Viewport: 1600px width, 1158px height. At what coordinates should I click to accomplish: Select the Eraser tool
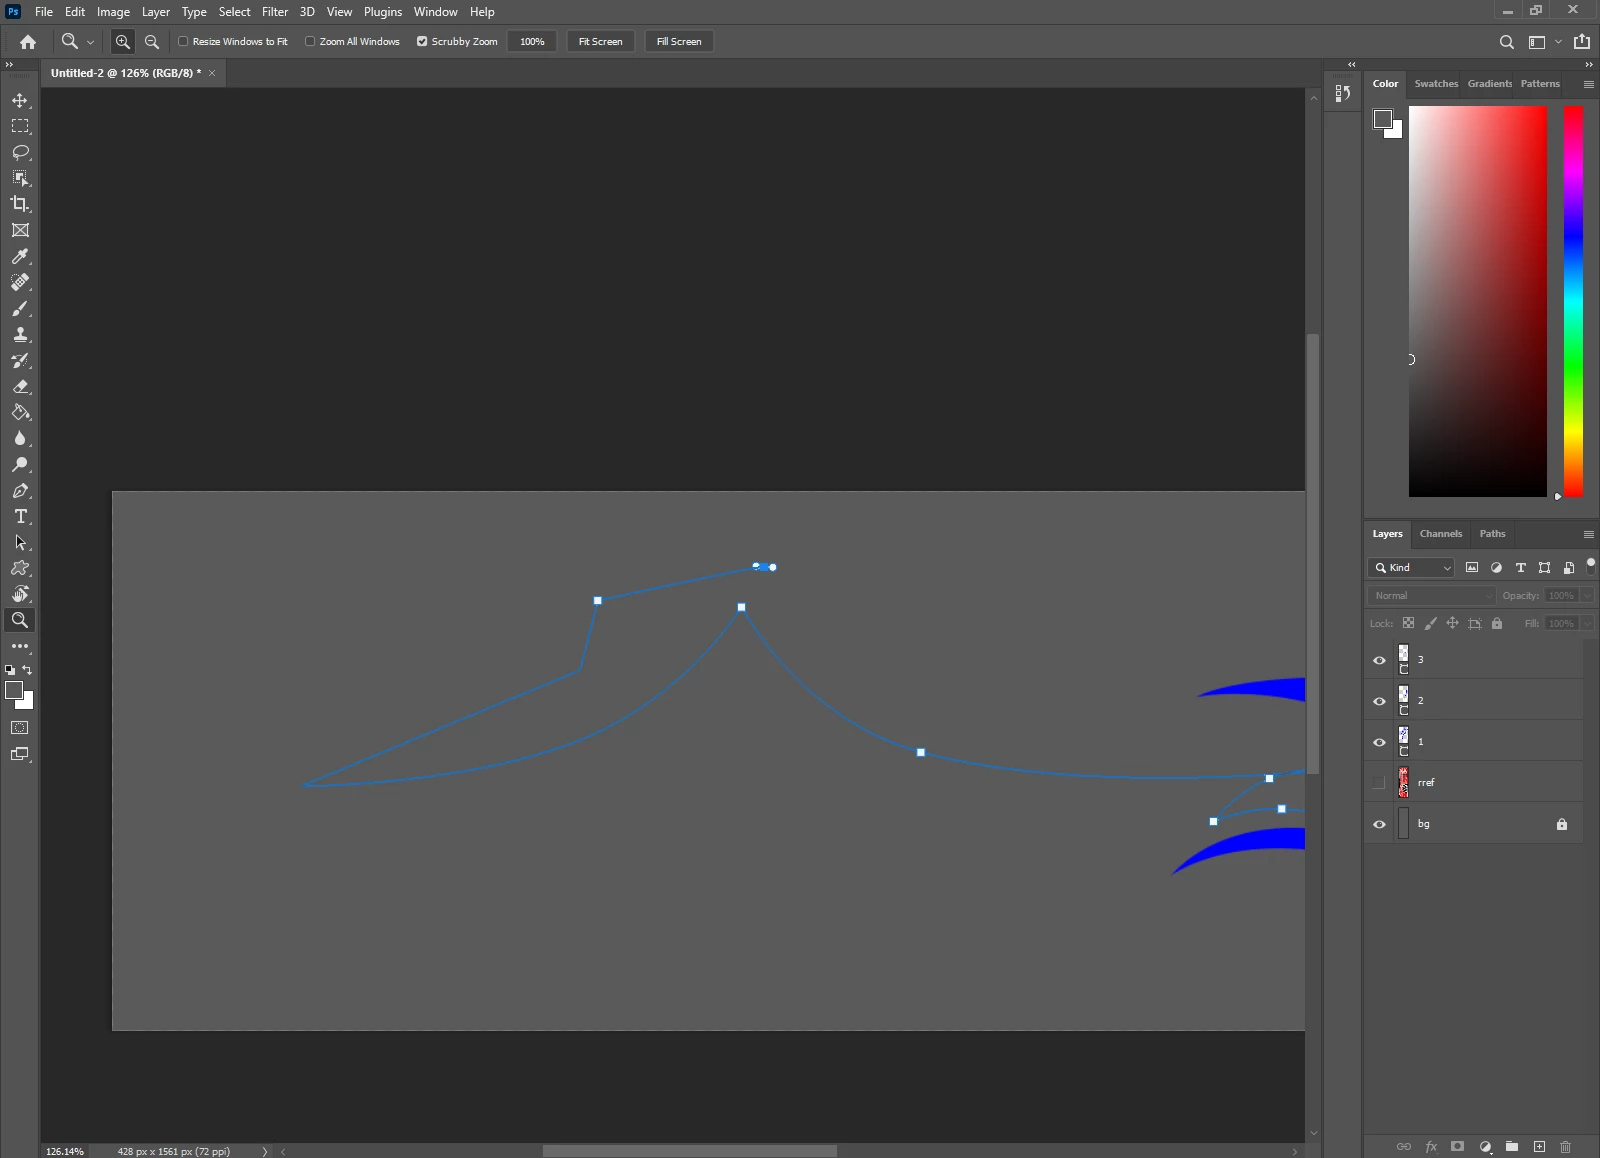[20, 386]
